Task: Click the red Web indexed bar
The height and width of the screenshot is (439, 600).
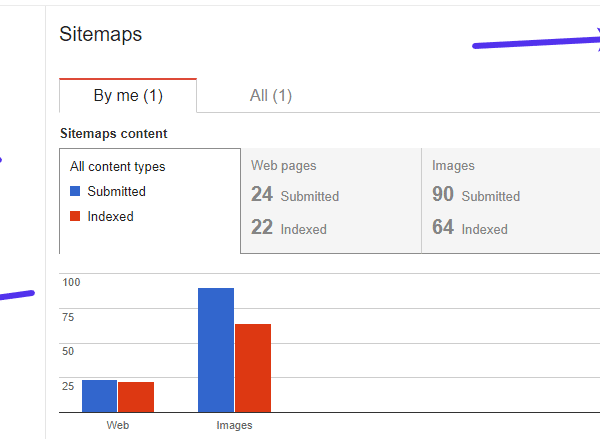Action: 136,397
